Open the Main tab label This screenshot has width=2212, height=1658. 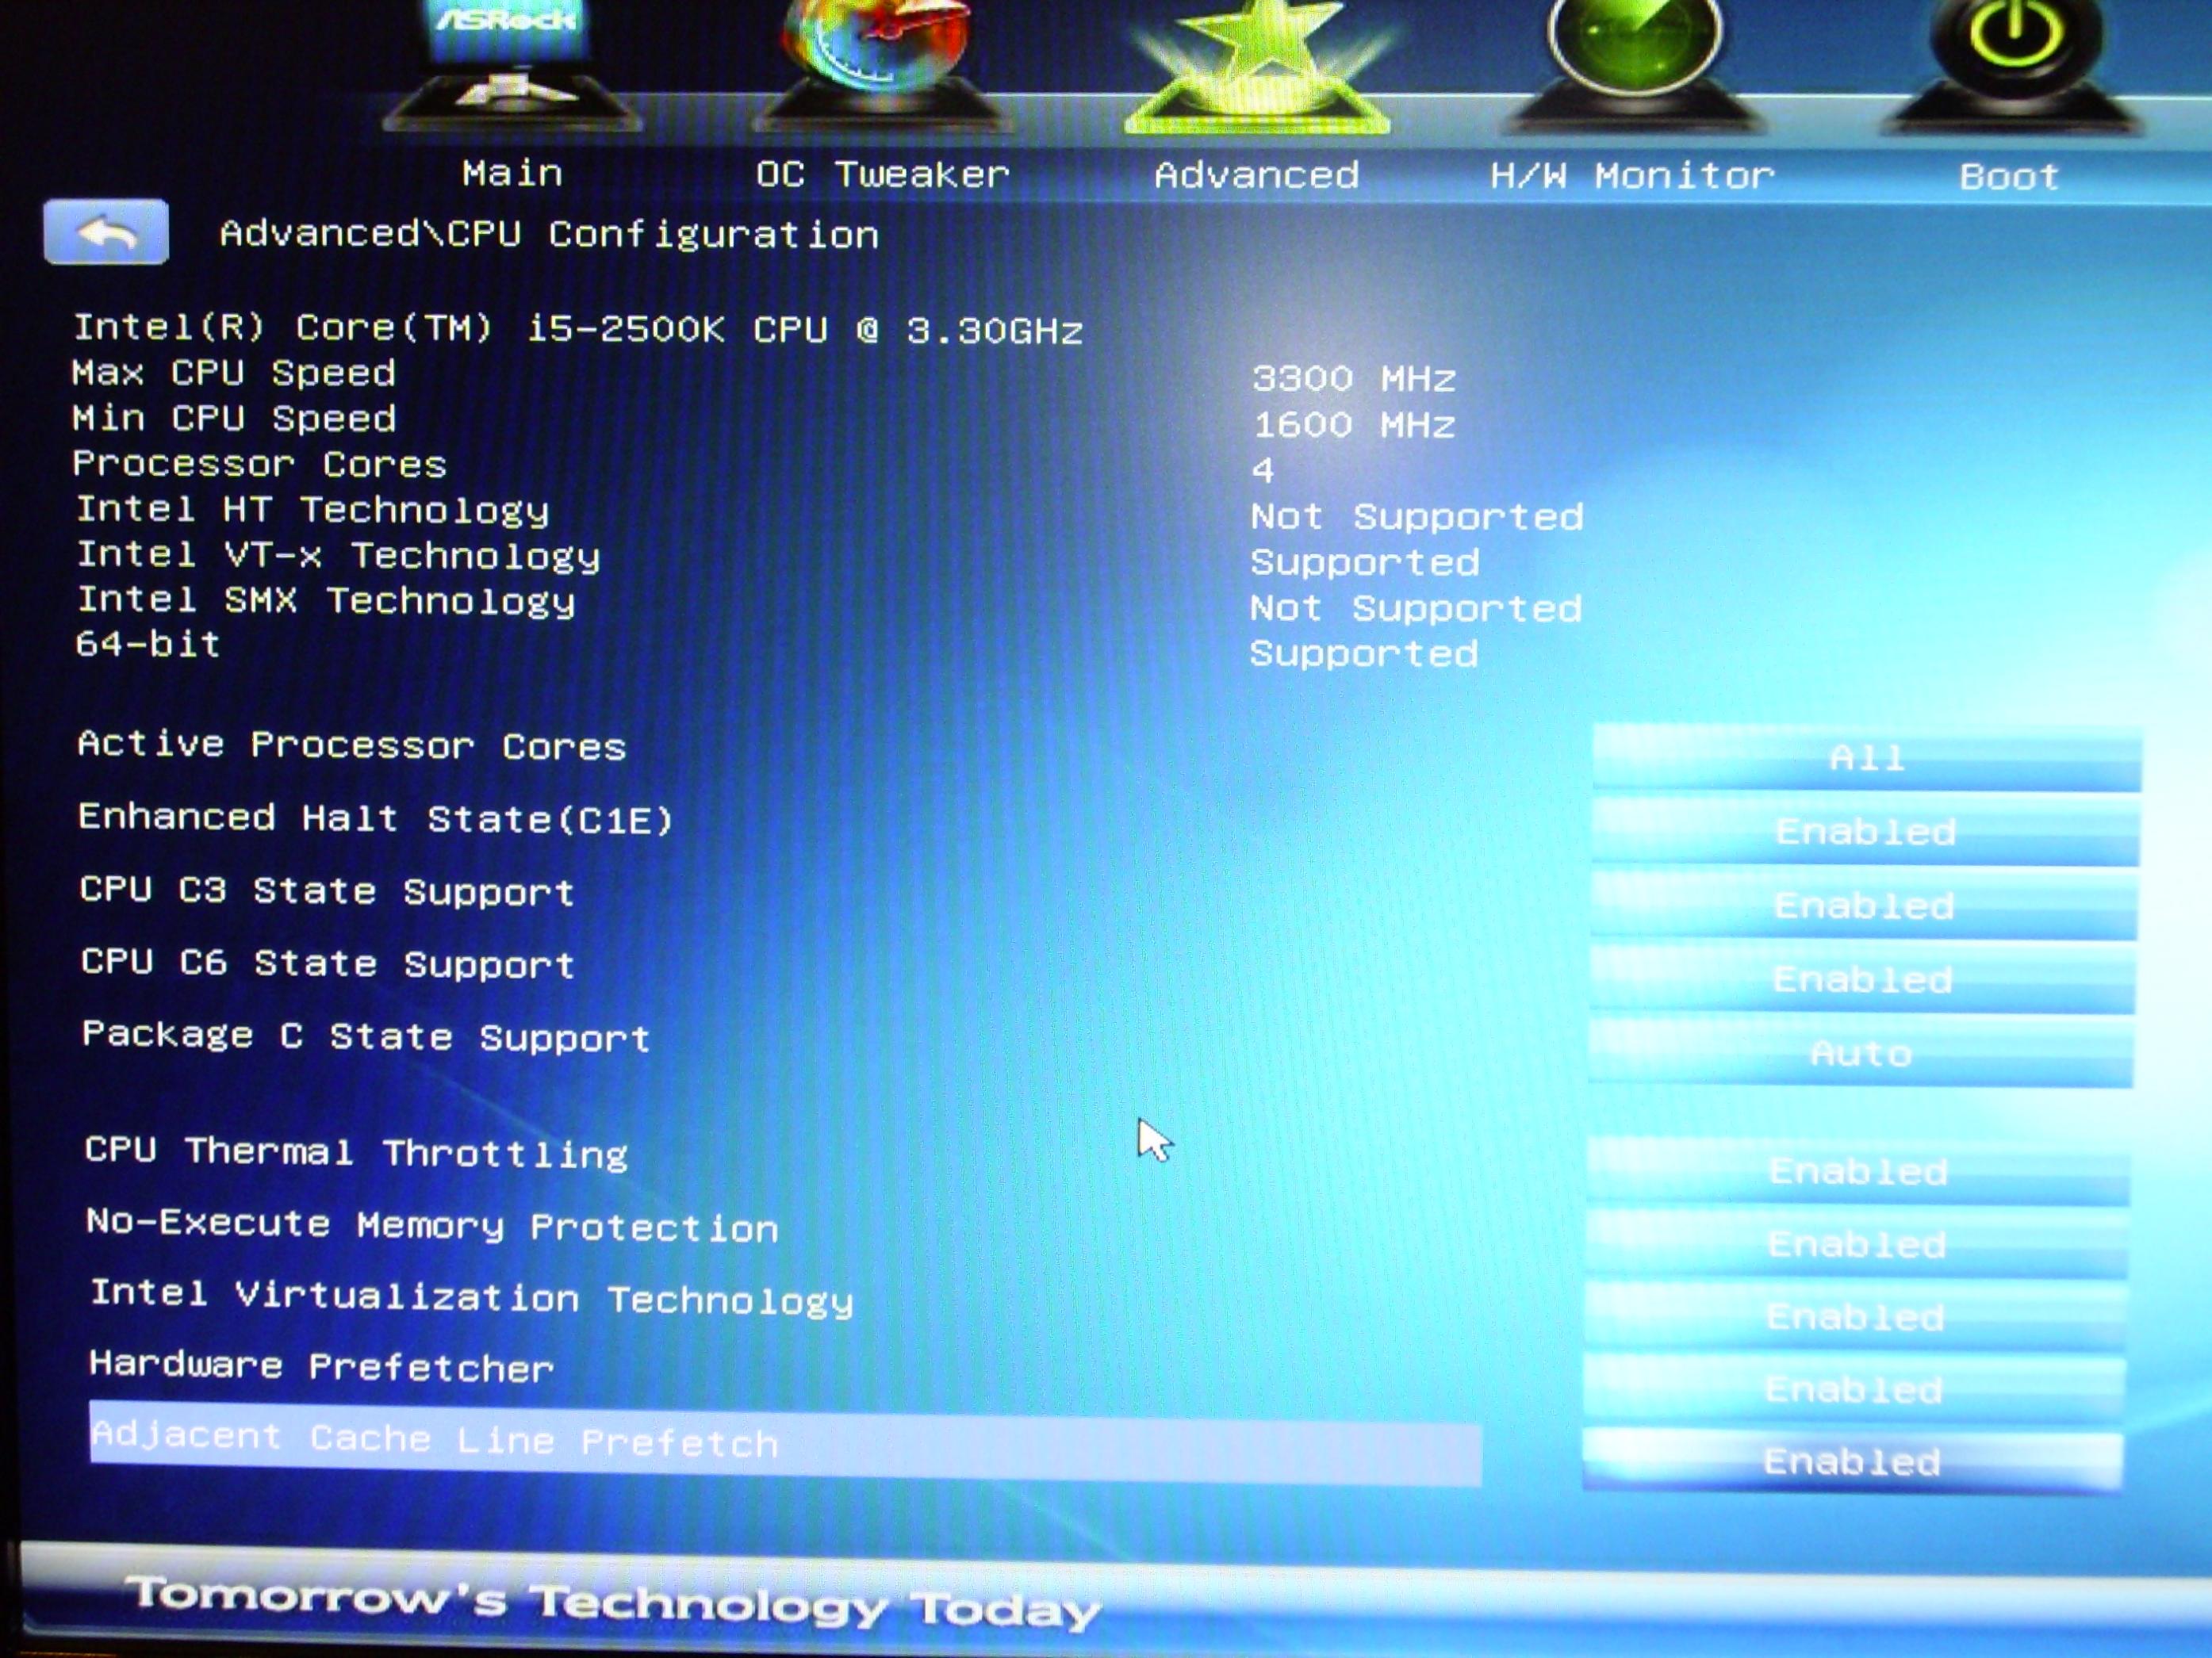[512, 174]
